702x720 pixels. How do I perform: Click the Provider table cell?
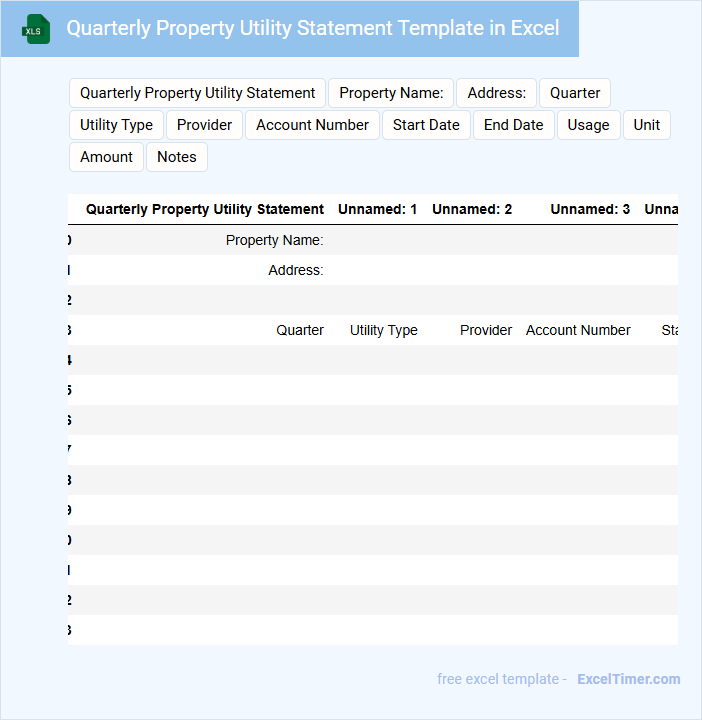click(486, 330)
